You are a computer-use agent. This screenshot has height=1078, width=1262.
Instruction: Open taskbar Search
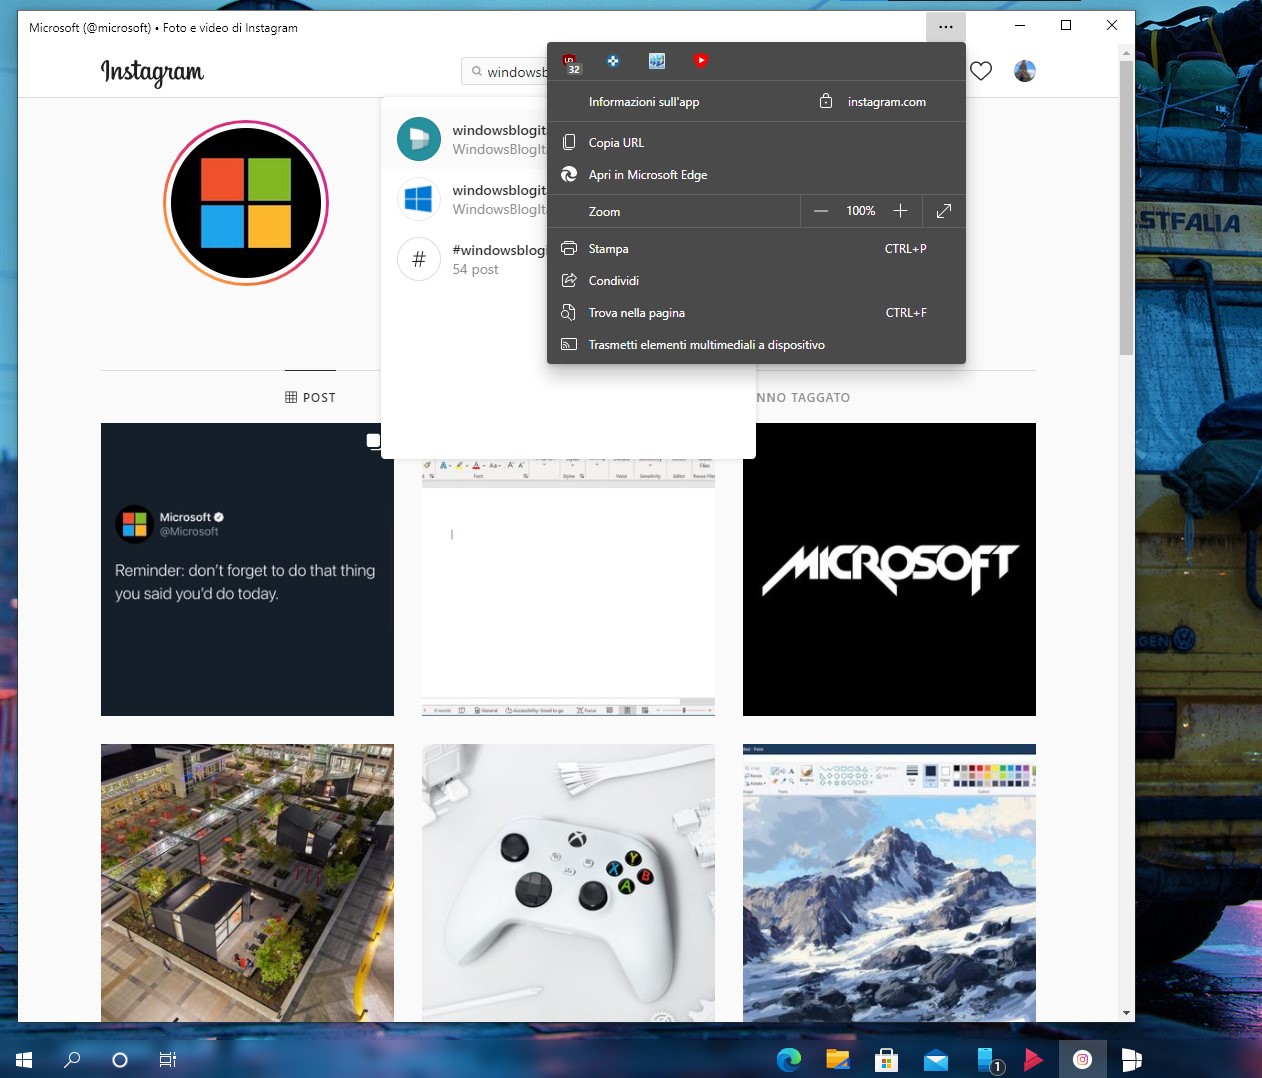[x=72, y=1059]
